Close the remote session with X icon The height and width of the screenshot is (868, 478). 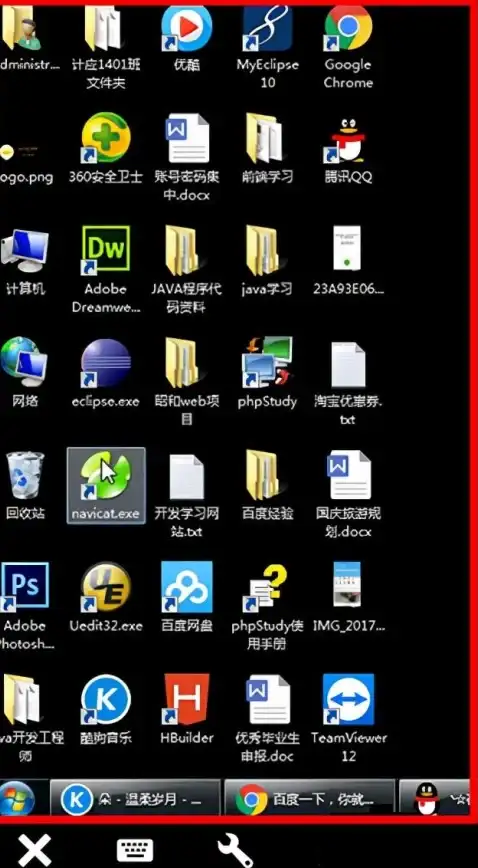tap(34, 850)
